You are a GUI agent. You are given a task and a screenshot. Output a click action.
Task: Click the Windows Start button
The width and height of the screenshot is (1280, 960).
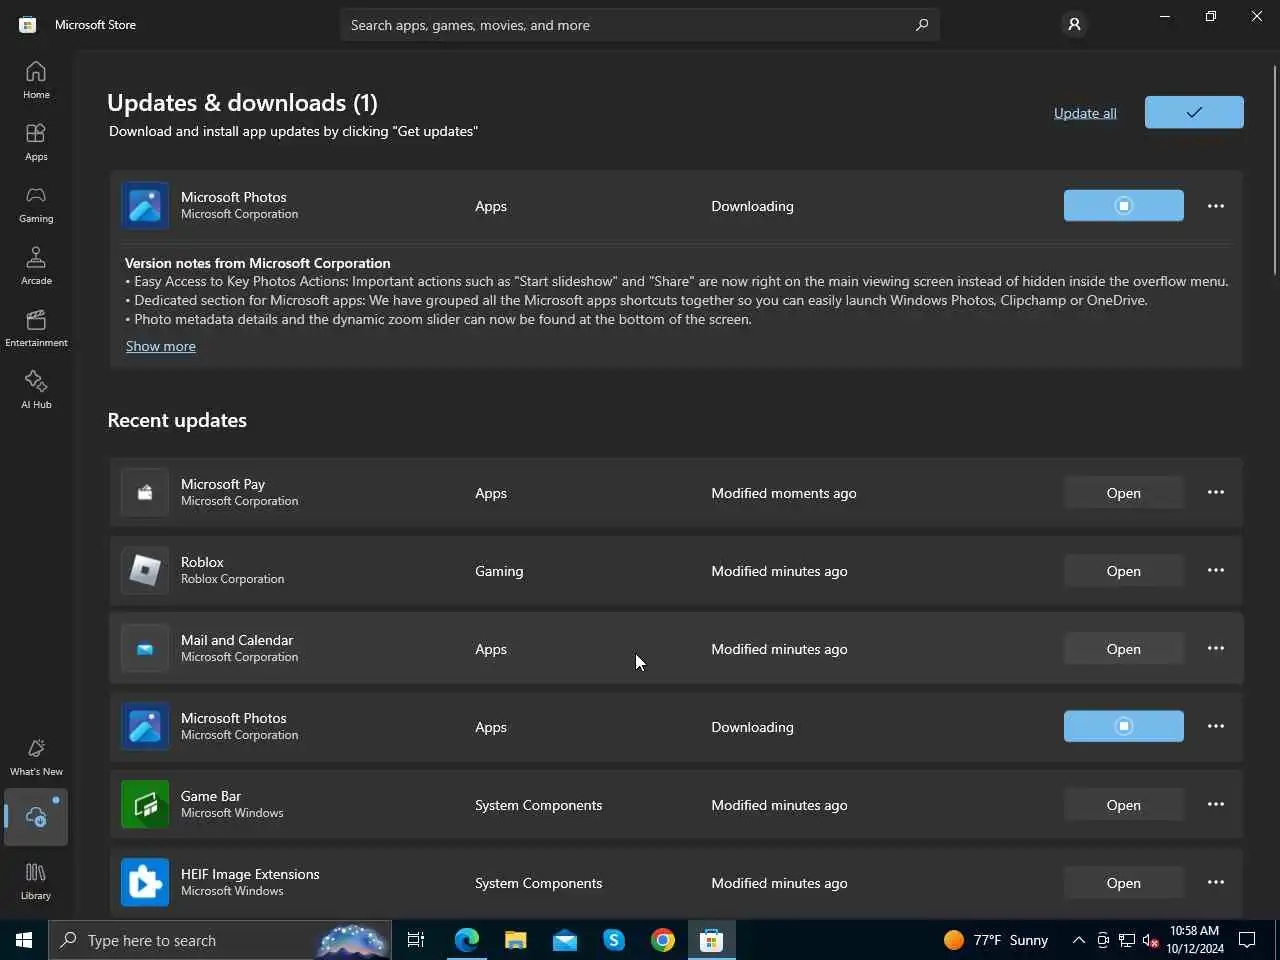(24, 940)
